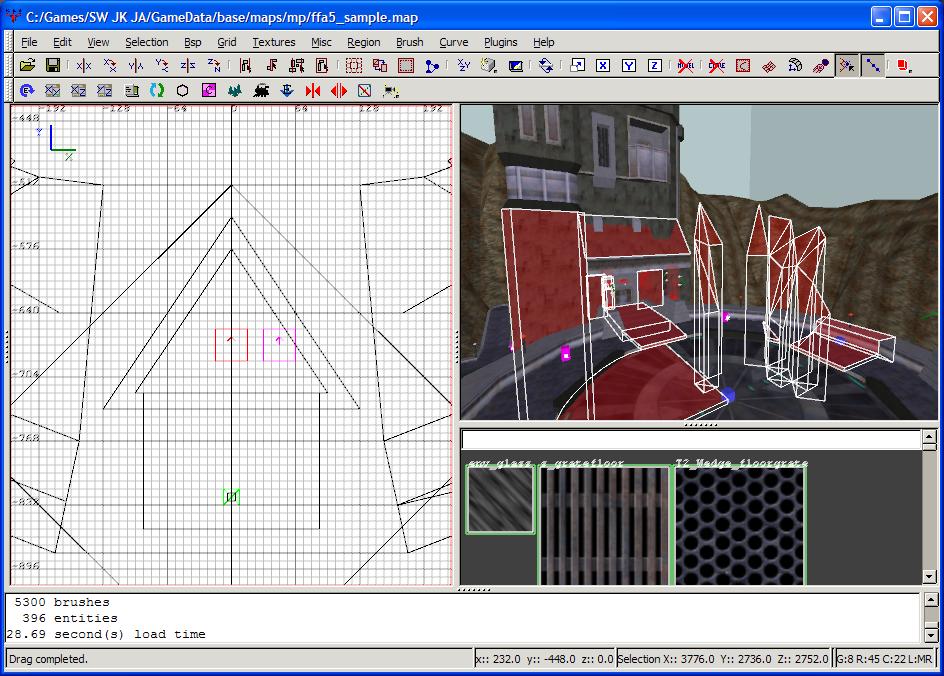Click the texture browser filter input field

pos(691,440)
